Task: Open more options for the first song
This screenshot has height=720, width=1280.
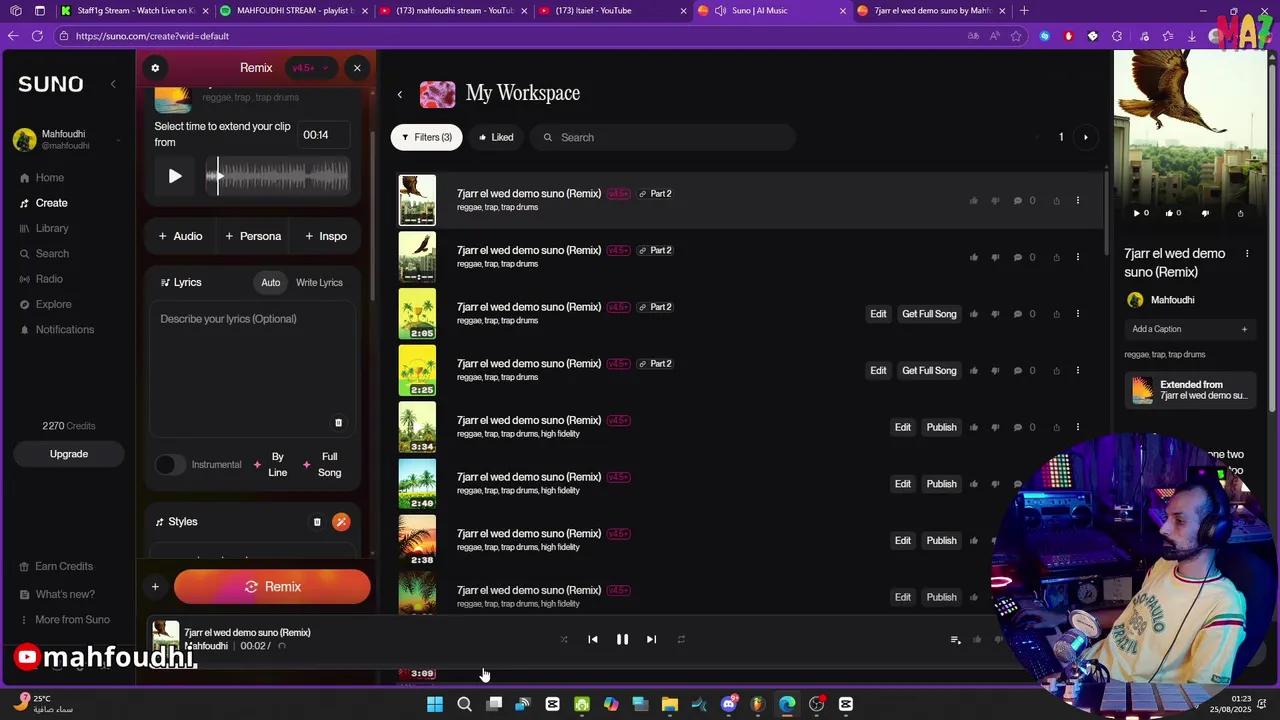Action: coord(1078,201)
